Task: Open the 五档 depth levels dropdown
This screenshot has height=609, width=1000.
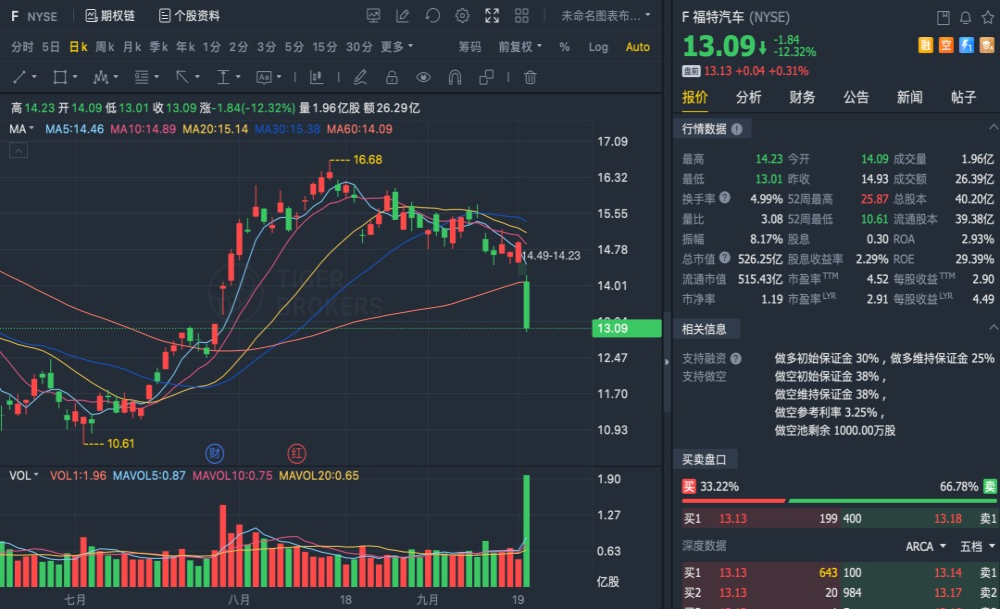Action: [978, 547]
